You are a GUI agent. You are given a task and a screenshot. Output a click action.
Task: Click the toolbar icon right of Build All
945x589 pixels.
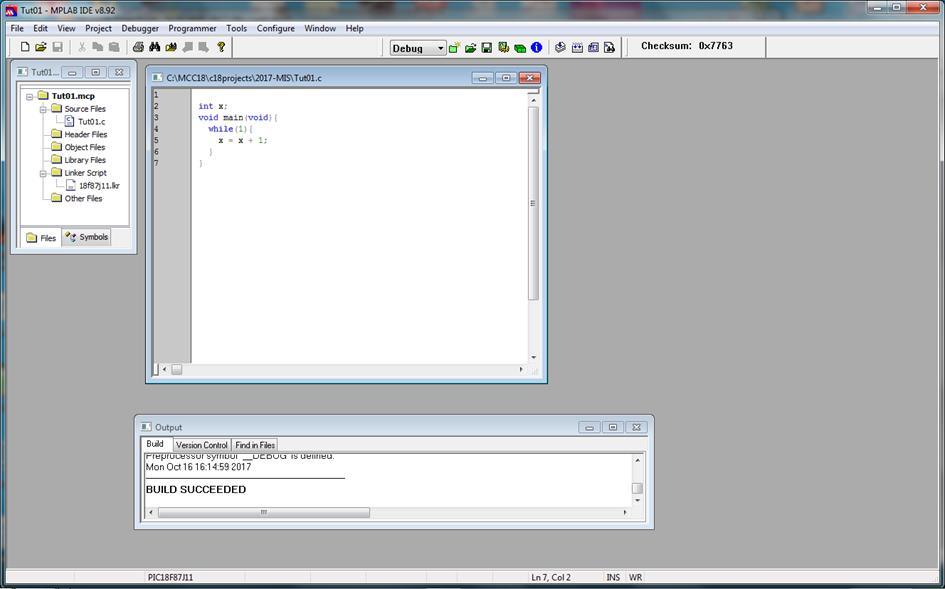(593, 48)
